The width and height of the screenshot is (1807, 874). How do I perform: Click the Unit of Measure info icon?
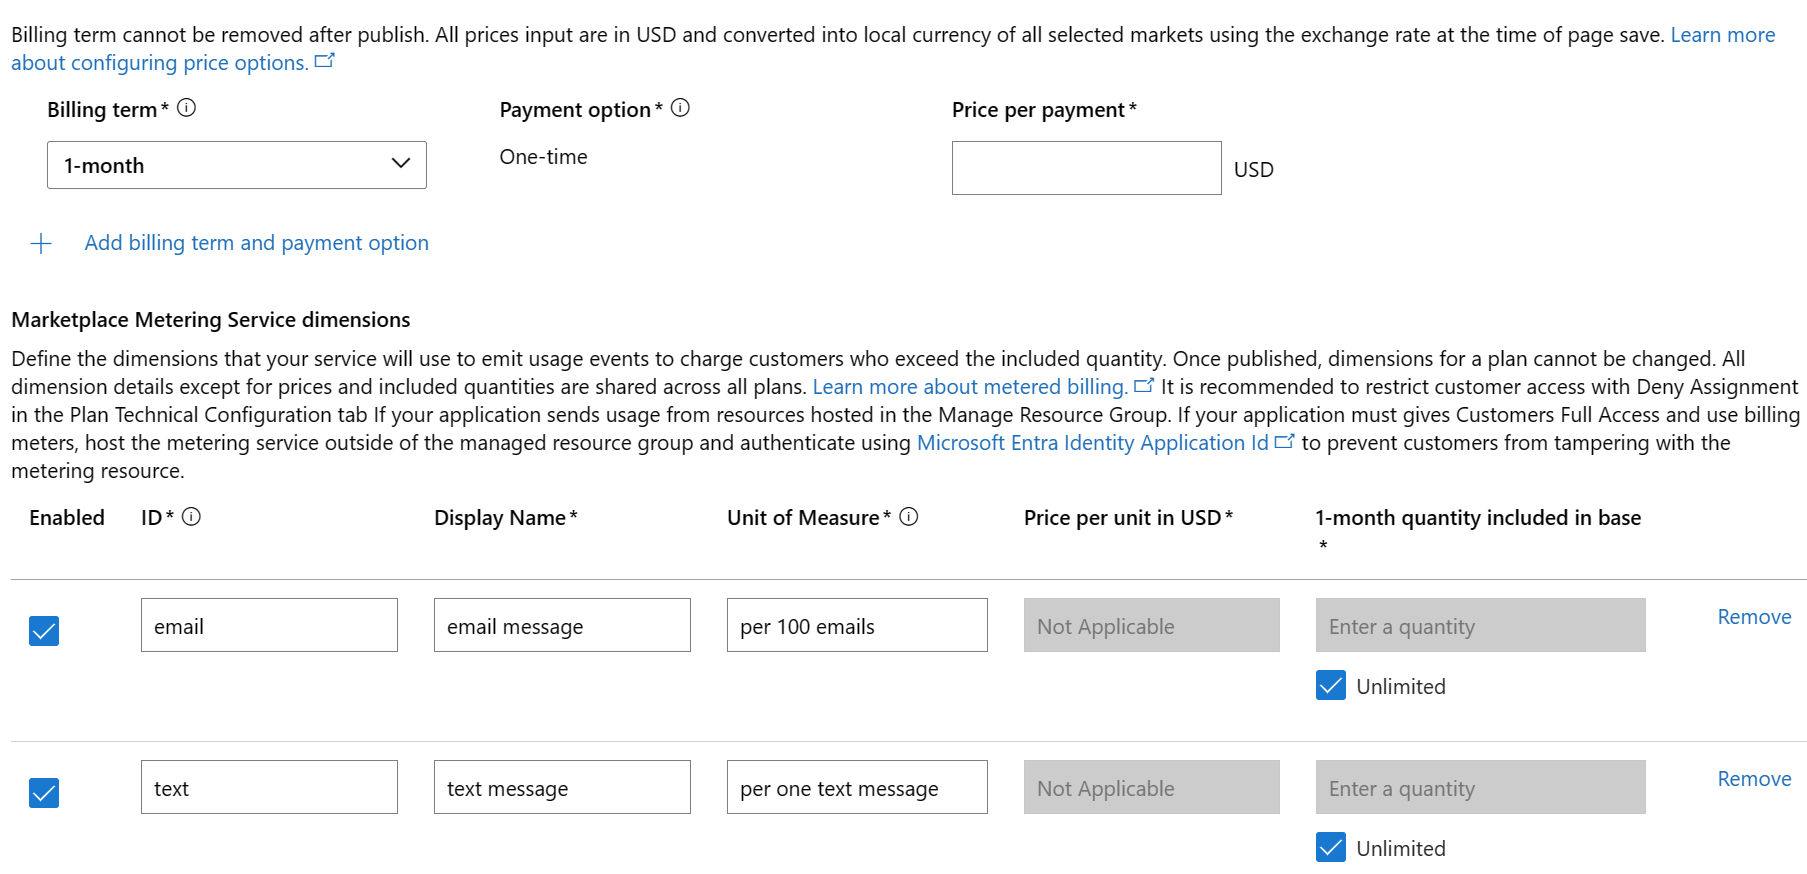908,516
